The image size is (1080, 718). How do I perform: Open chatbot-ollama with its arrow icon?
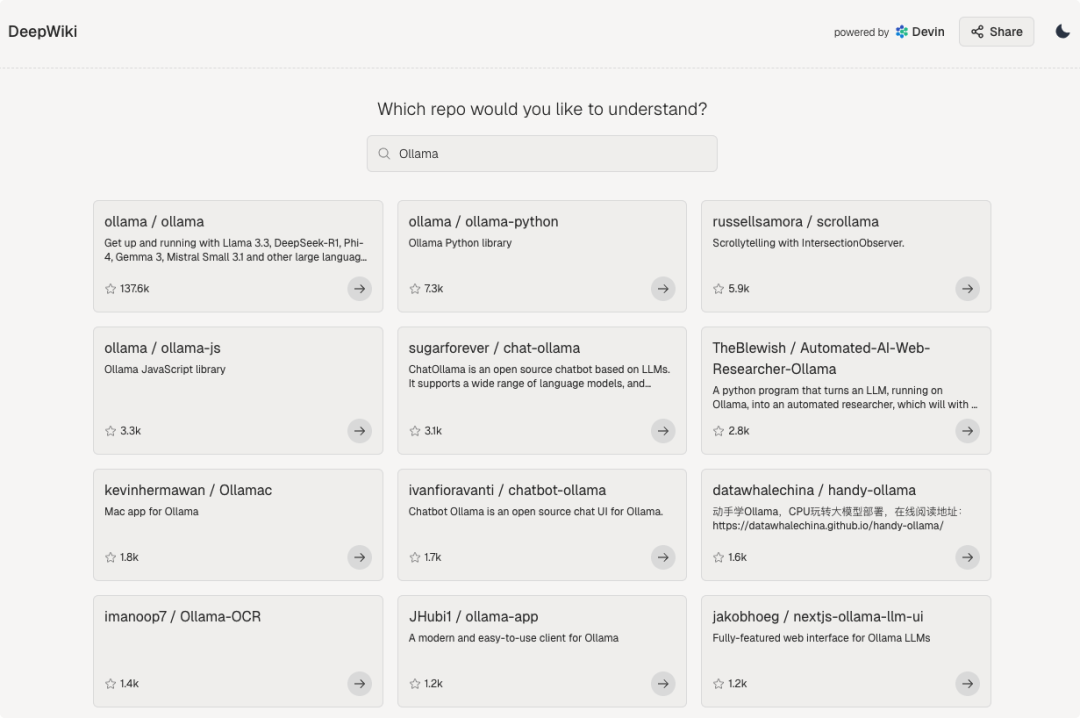pos(663,557)
